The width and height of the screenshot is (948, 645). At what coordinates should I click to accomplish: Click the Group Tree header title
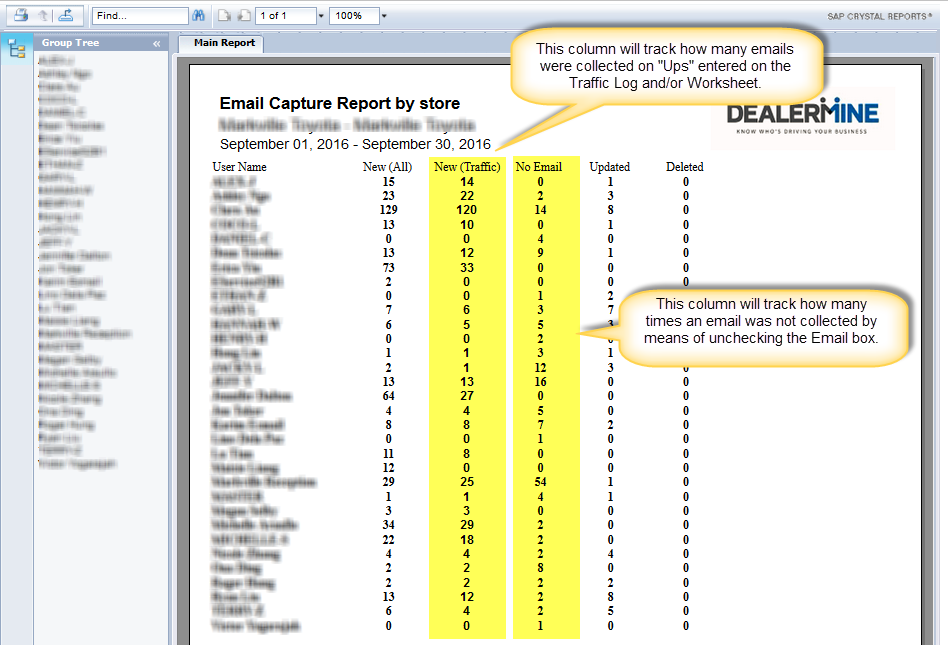(69, 43)
